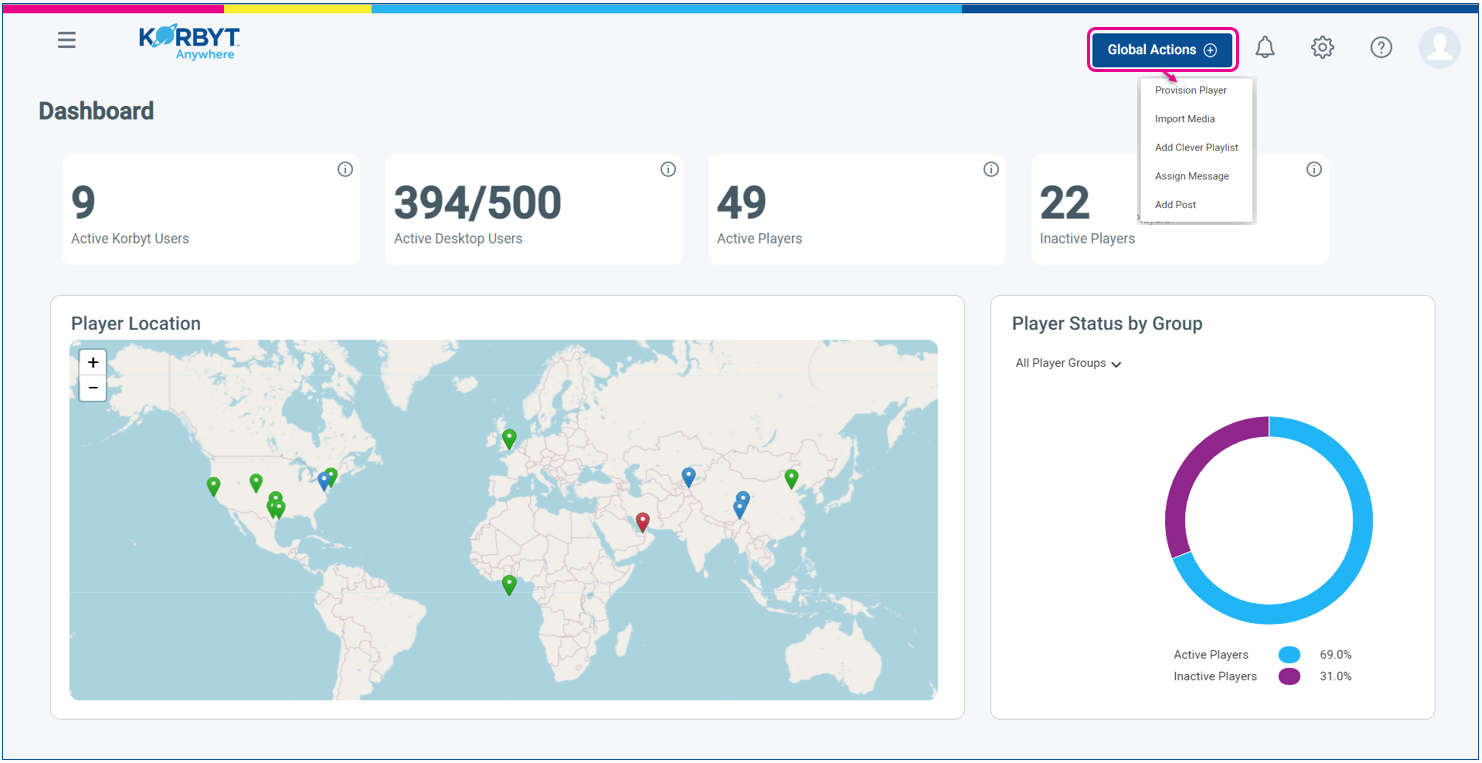Click the Korbyt Anywhere logo
1482x763 pixels.
pyautogui.click(x=189, y=42)
